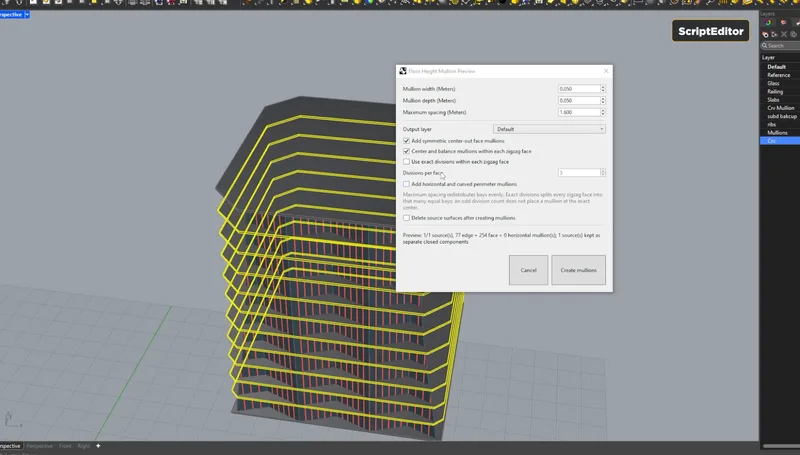Cancel the Floor Height Mullion Preview dialog
800x455 pixels.
pos(528,270)
